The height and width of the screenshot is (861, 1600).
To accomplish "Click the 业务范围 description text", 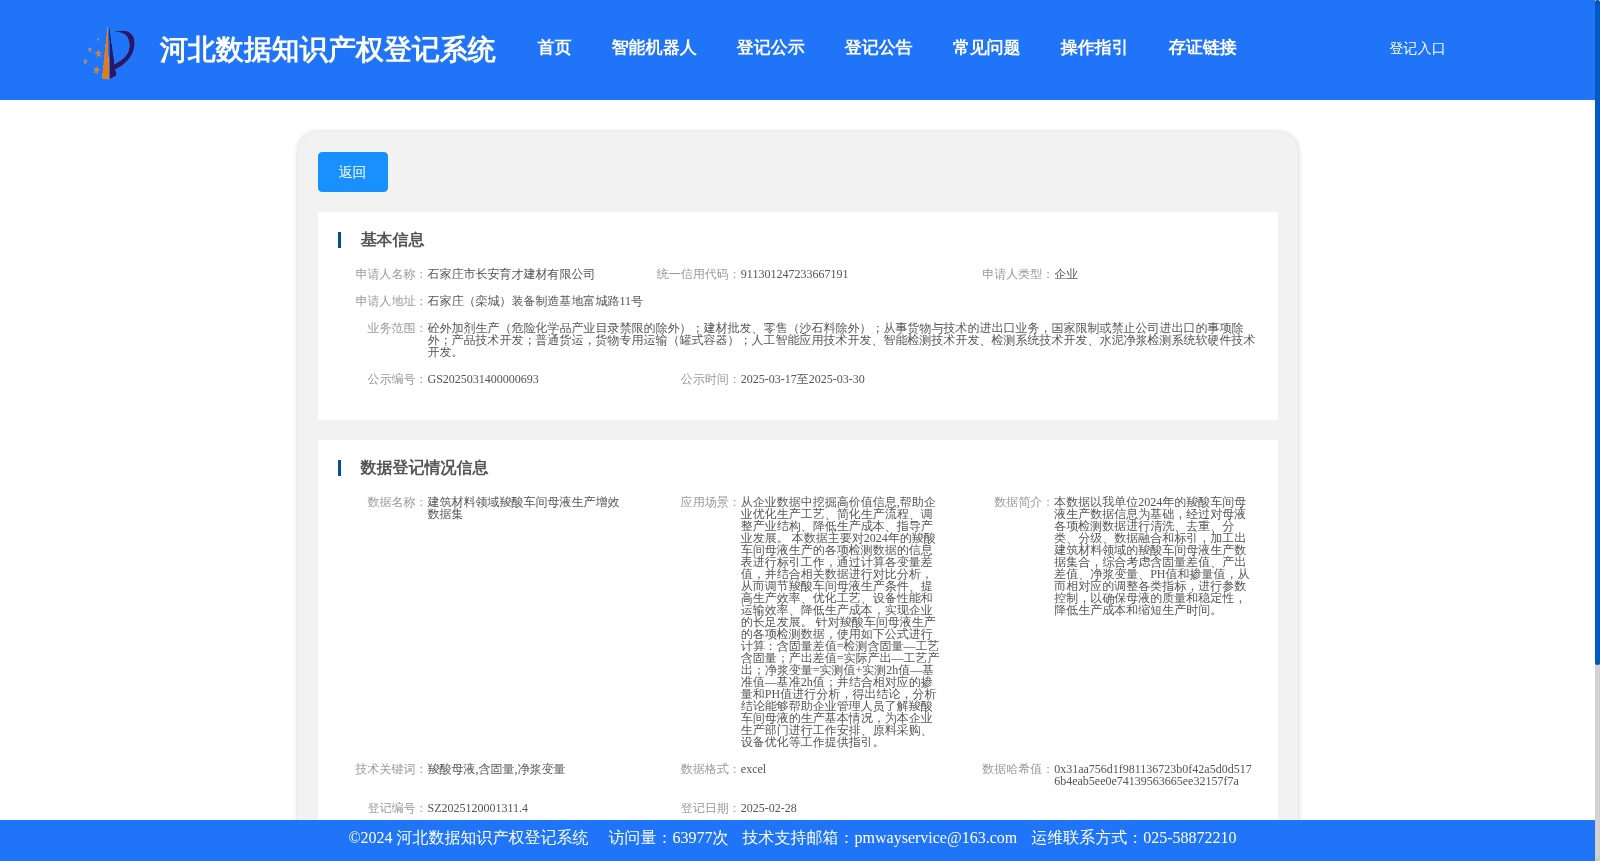I will tap(841, 340).
